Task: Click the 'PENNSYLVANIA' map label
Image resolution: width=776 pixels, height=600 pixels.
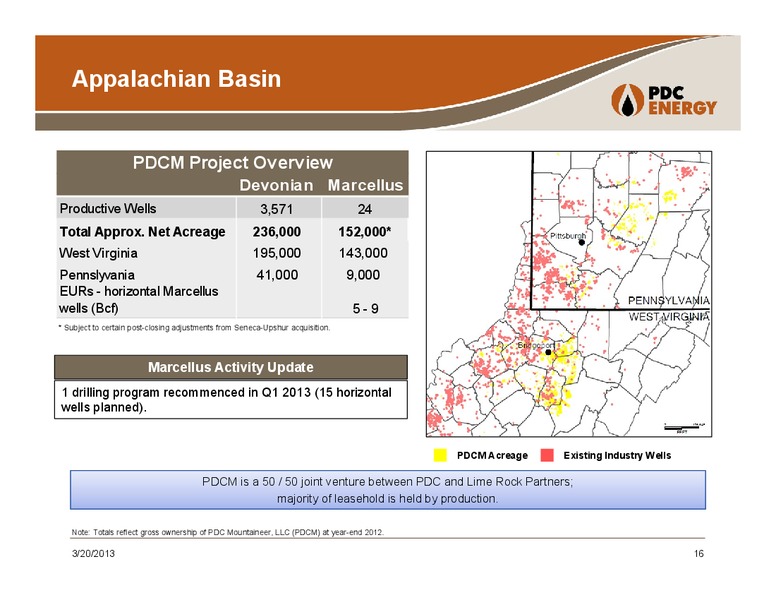Action: click(x=669, y=300)
